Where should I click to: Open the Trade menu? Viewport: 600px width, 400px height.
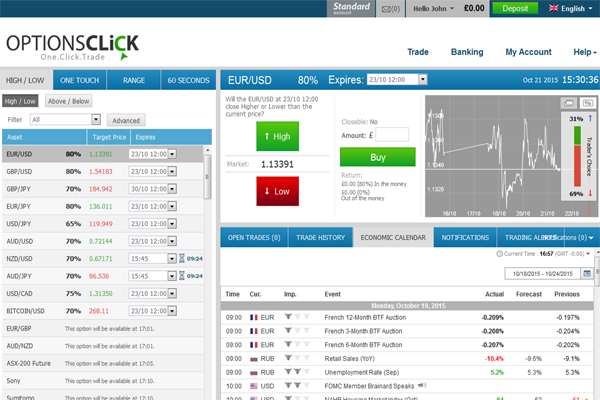coord(418,52)
